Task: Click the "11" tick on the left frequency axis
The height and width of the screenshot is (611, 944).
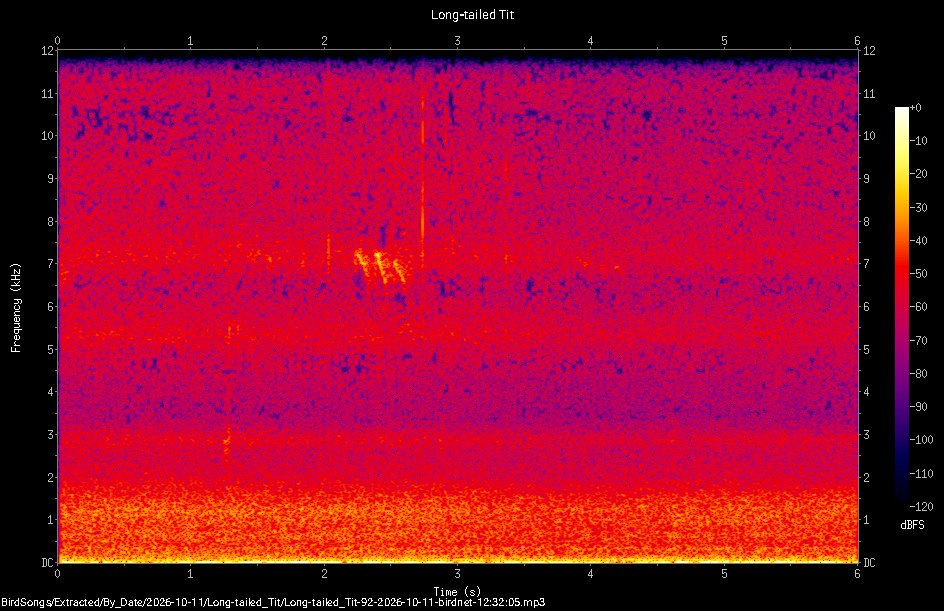Action: (x=48, y=93)
